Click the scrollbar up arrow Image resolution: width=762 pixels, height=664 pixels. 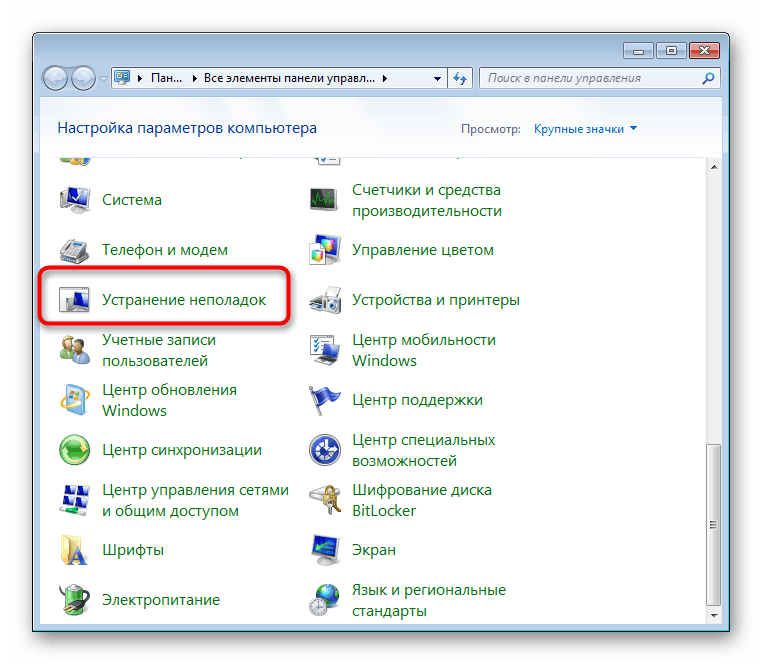(x=713, y=167)
